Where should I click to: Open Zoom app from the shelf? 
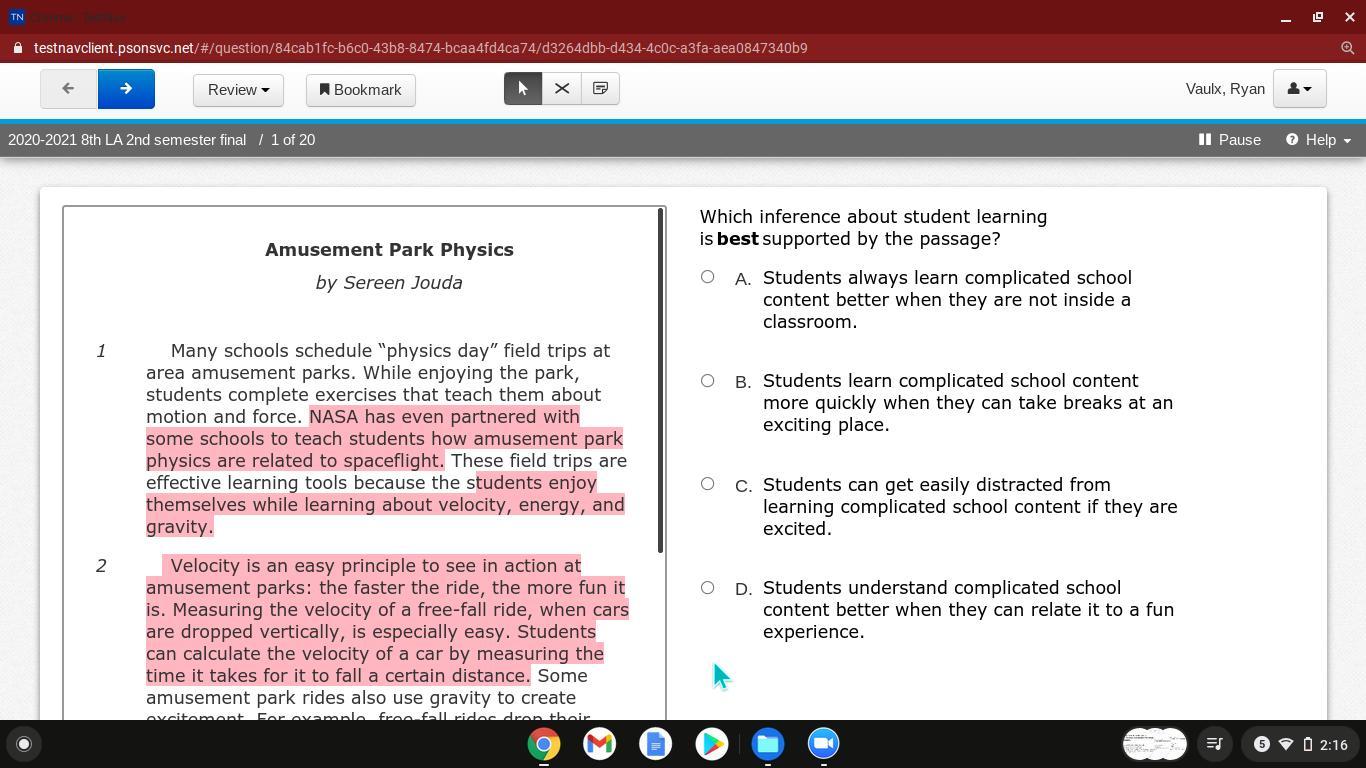[x=823, y=744]
